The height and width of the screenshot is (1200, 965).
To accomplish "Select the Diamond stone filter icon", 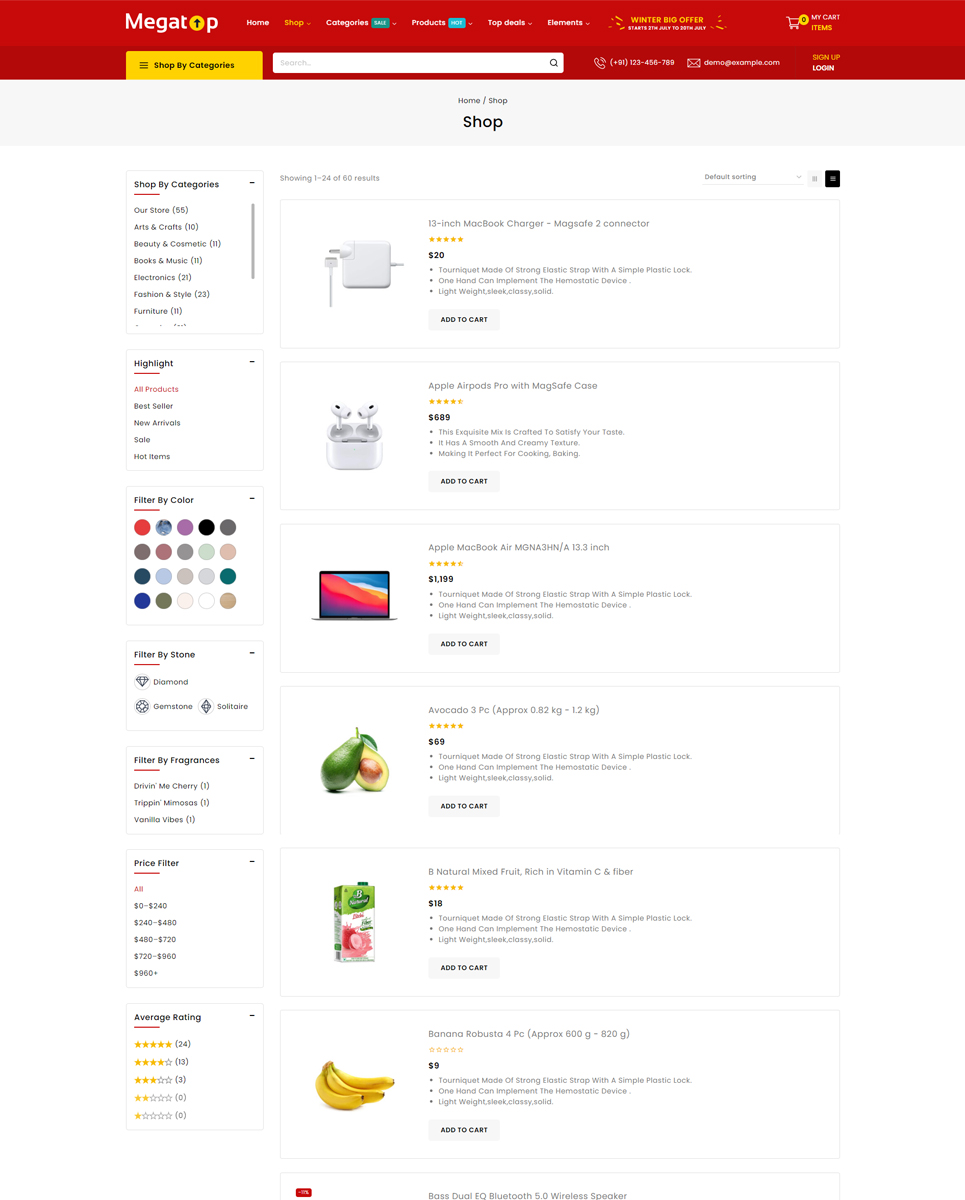I will 142,682.
